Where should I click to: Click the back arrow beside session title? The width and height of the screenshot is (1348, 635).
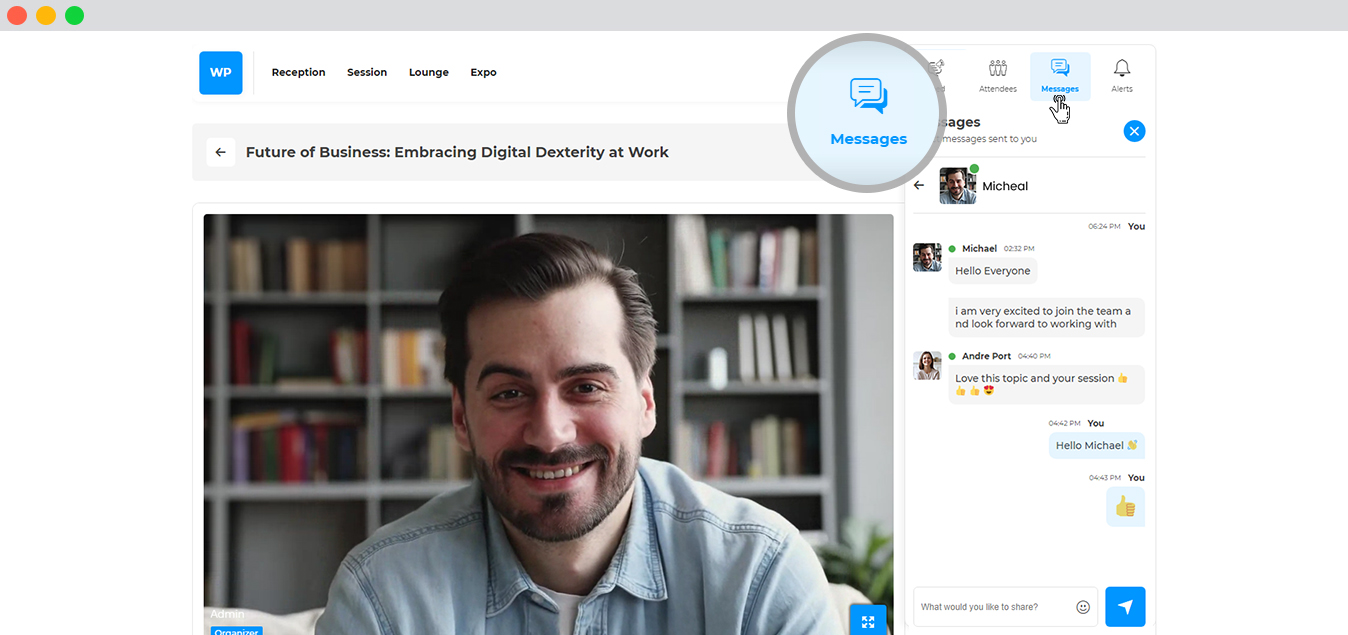[221, 152]
